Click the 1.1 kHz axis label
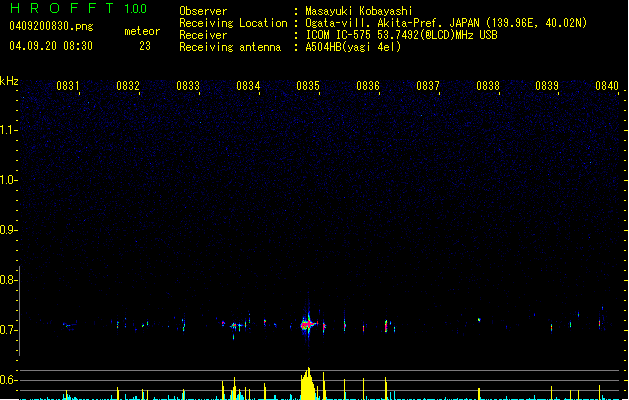Image resolution: width=629 pixels, height=400 pixels. pyautogui.click(x=8, y=130)
